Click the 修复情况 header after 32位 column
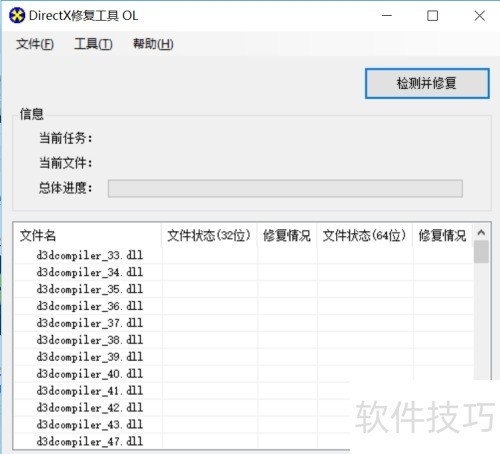Screen dimensions: 500x454 click(x=287, y=236)
